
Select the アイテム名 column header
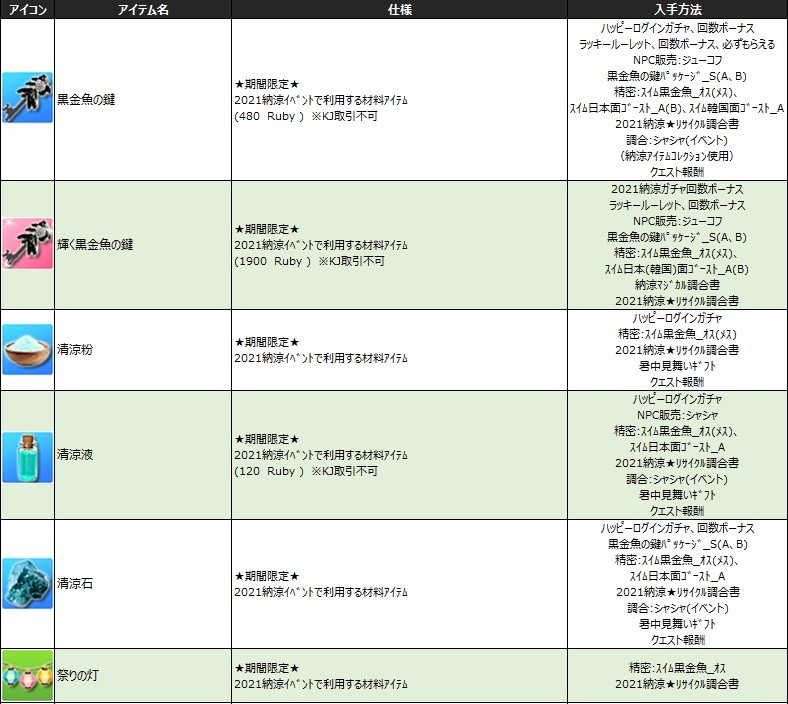coord(143,10)
